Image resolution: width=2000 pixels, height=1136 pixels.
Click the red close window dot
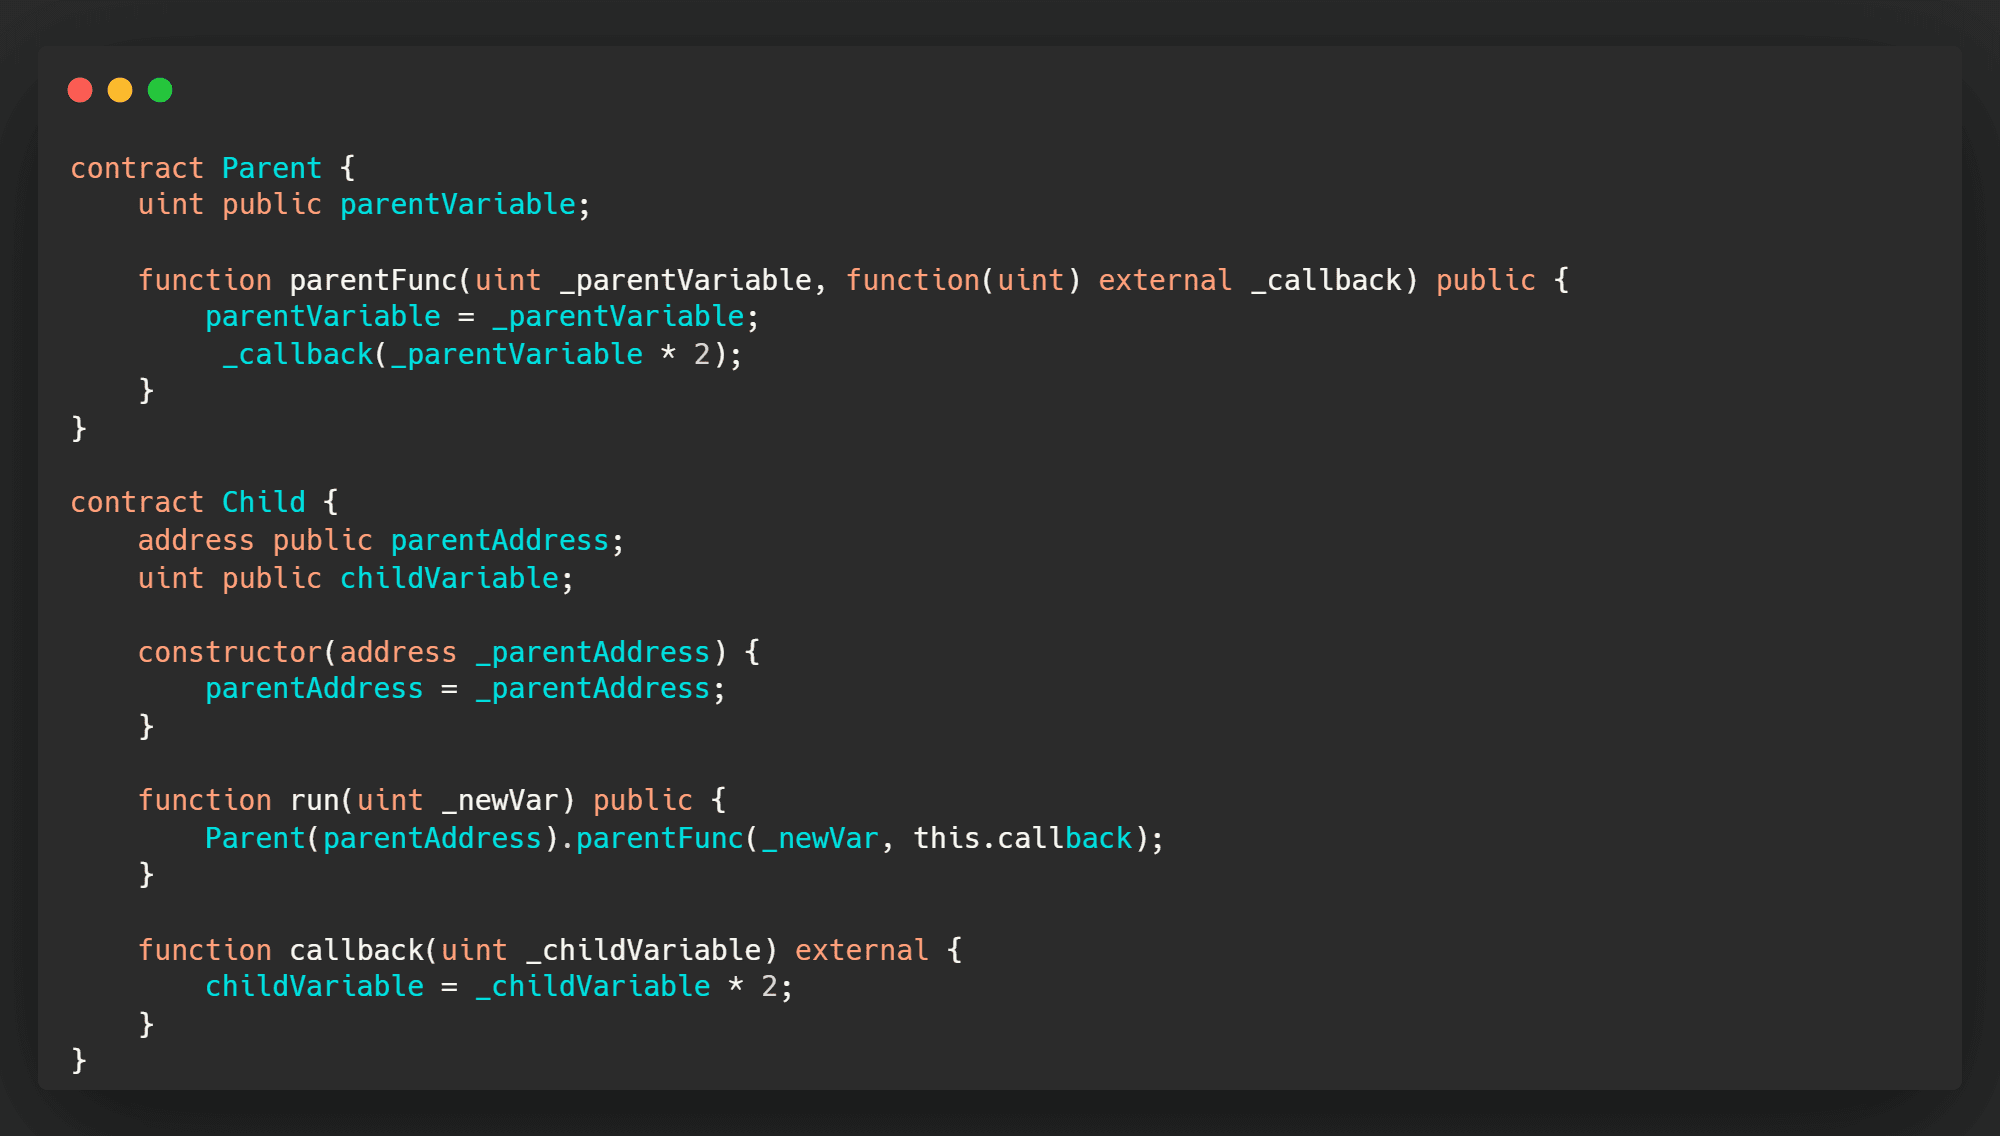(80, 90)
